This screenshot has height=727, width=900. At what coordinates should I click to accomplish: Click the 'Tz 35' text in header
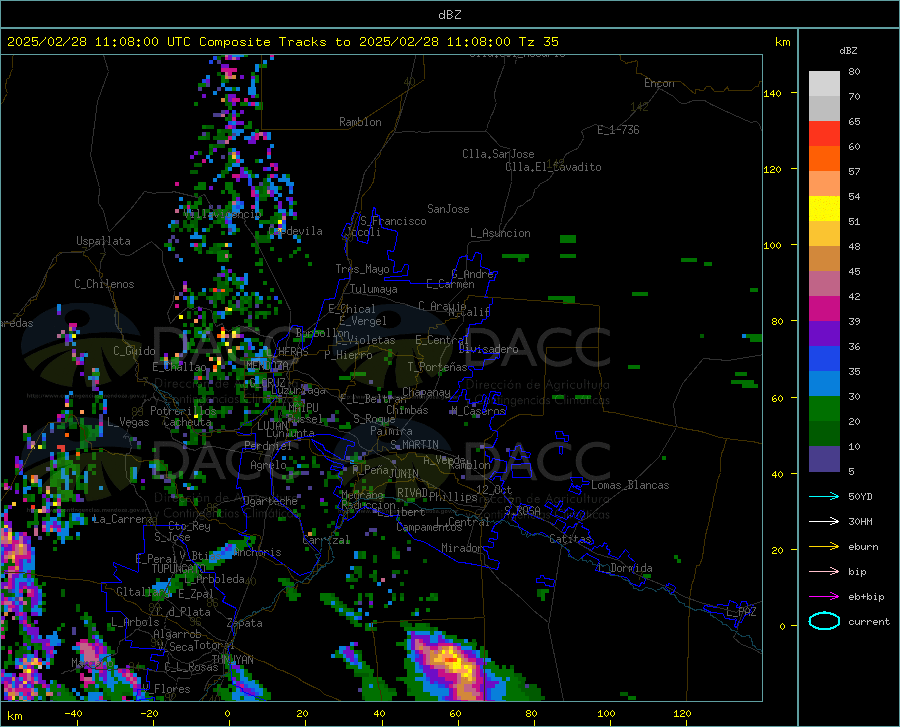pos(538,42)
